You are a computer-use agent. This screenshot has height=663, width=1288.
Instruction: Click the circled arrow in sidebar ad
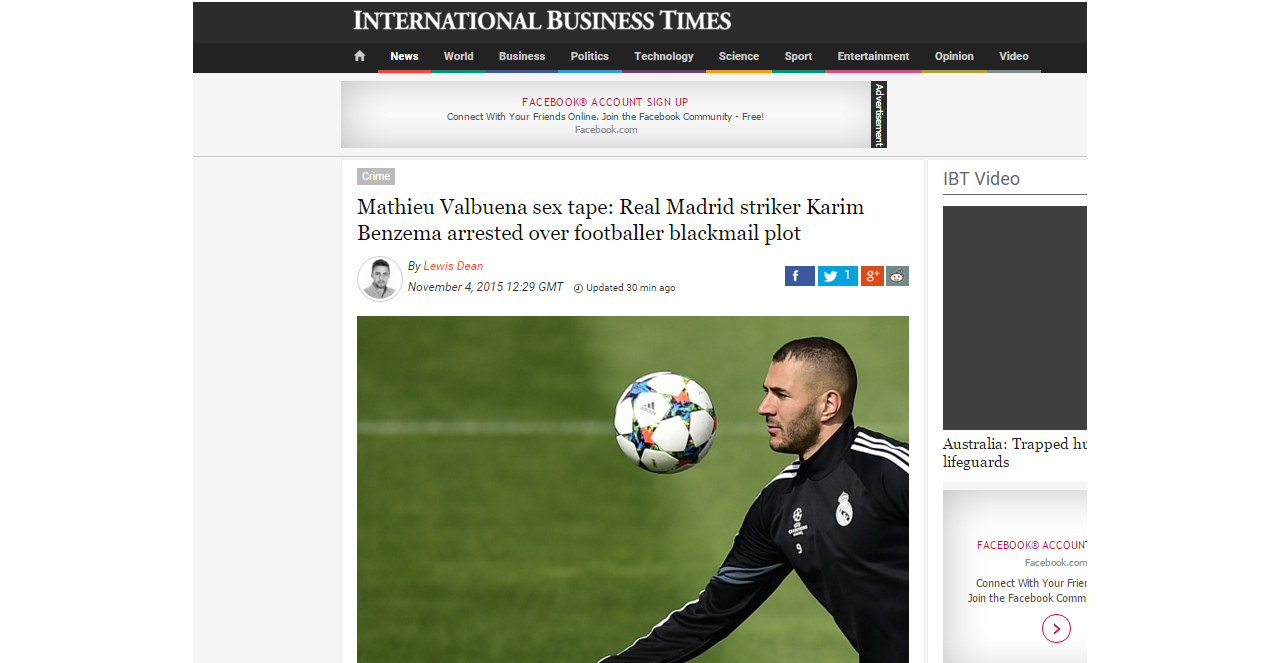[x=1056, y=628]
